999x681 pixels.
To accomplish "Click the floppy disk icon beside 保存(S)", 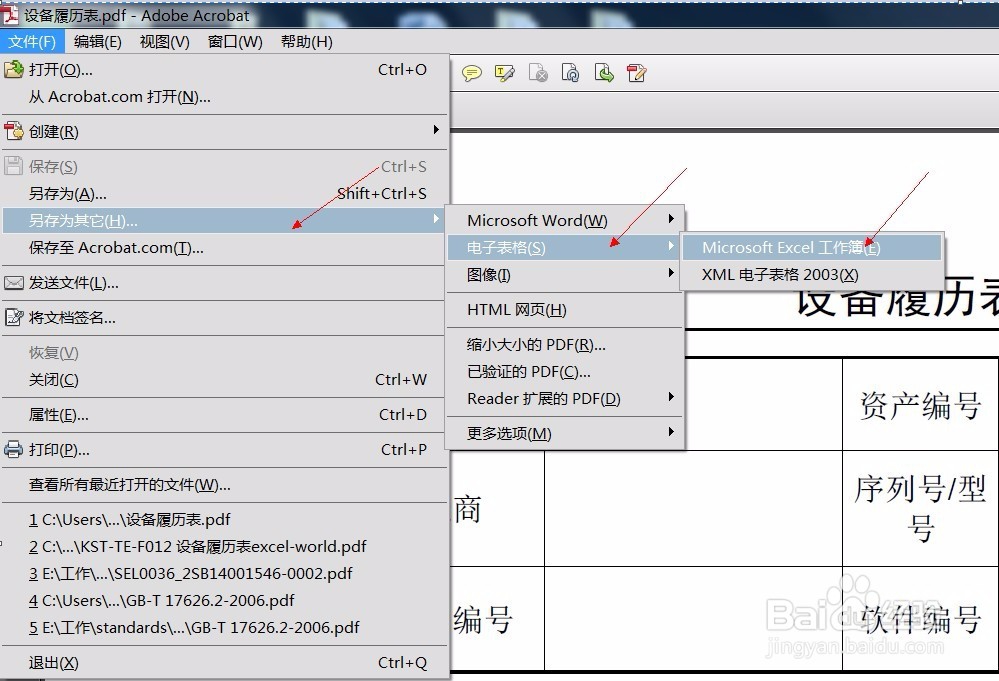I will click(x=13, y=166).
